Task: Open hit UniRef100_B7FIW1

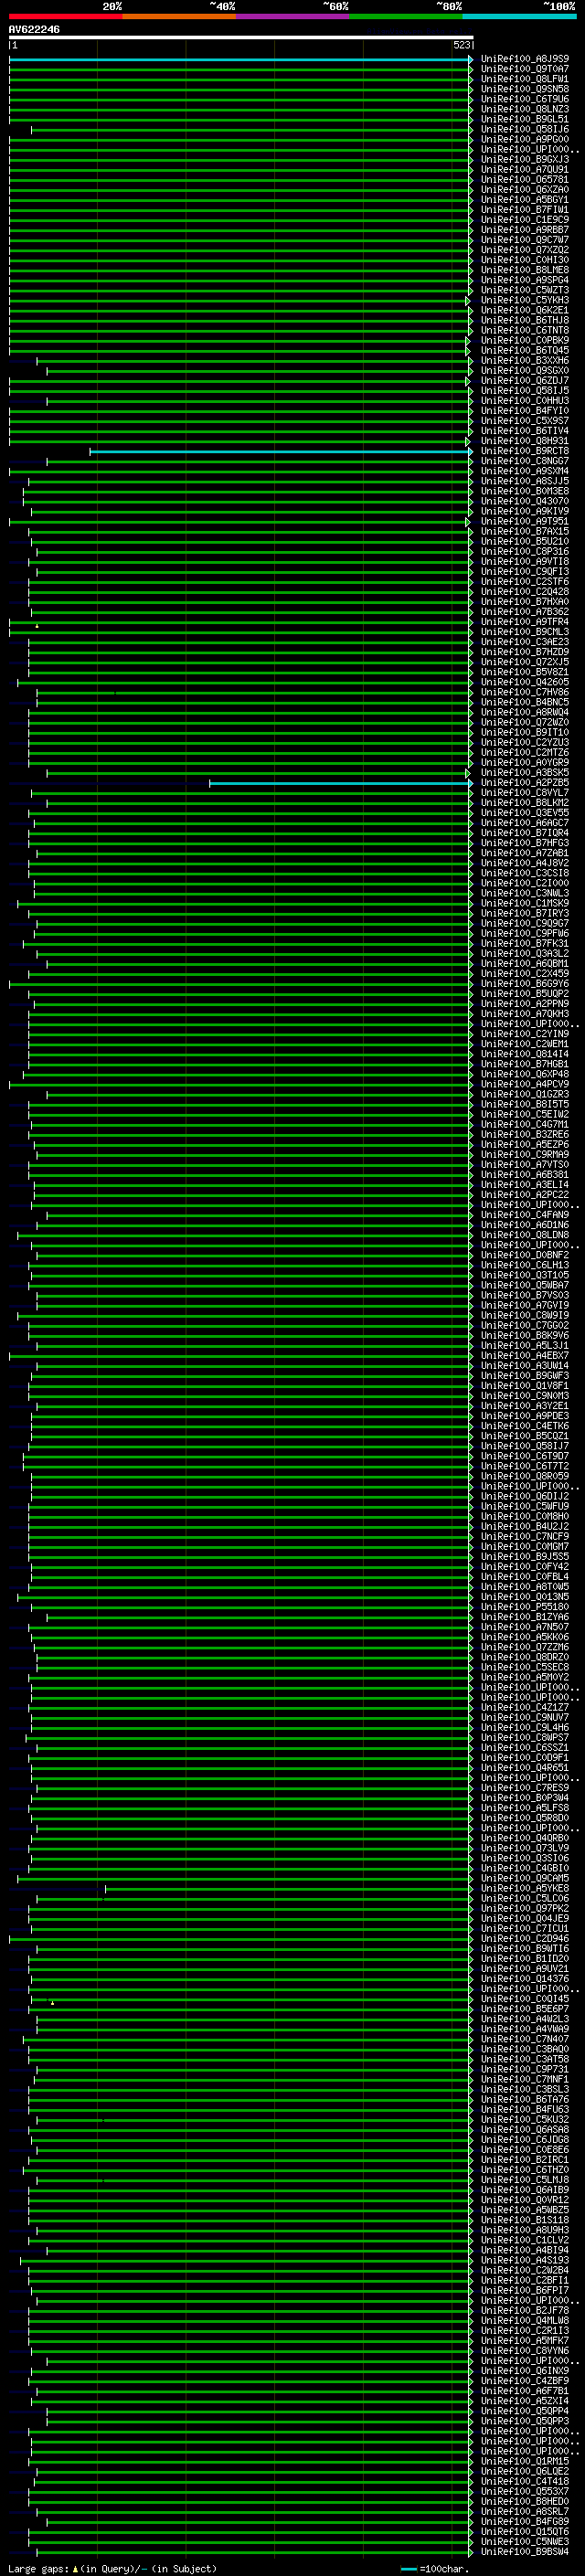Action: pyautogui.click(x=525, y=211)
